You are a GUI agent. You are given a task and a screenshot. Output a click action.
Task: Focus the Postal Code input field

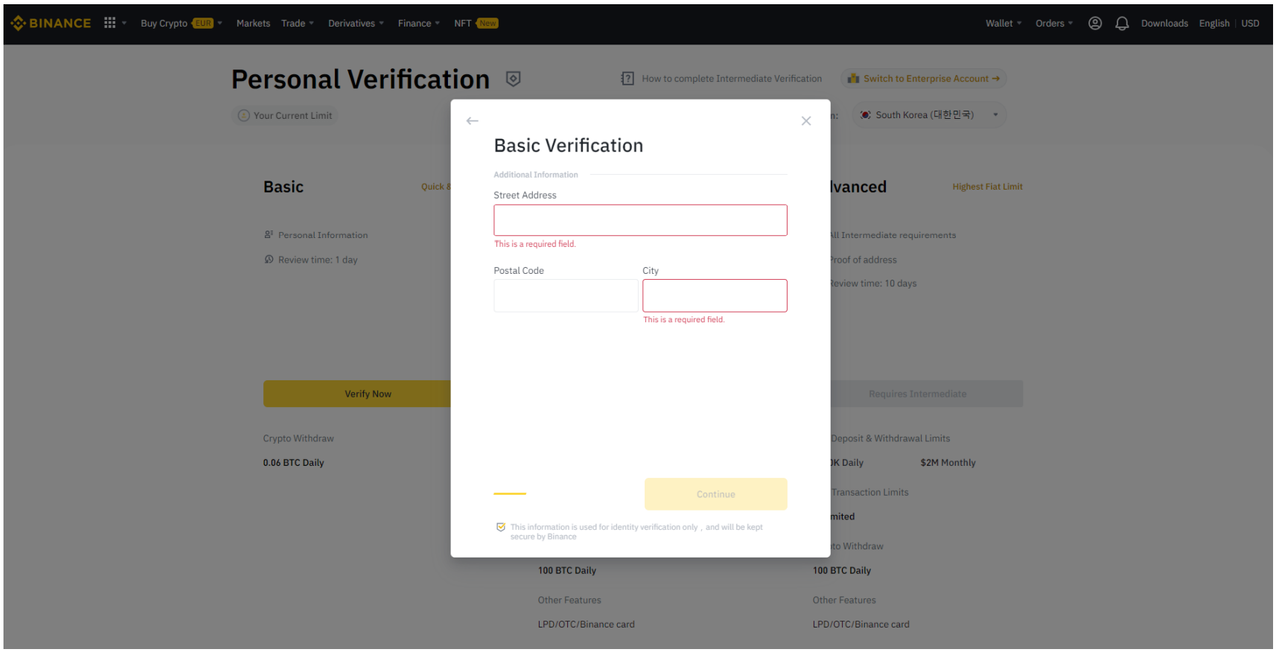tap(566, 295)
